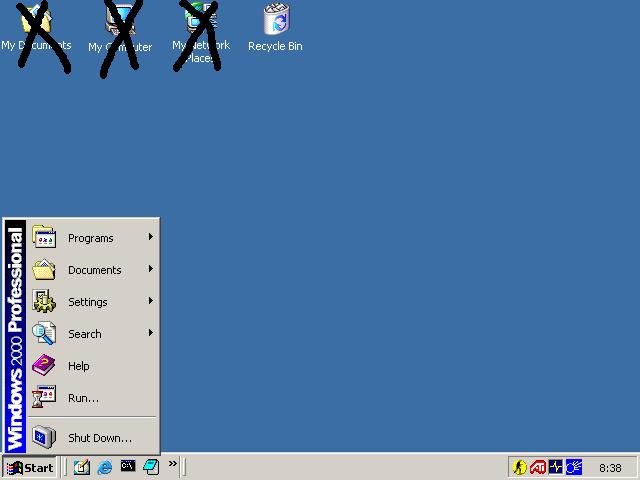The width and height of the screenshot is (640, 480).
Task: Choose Shut Down... in the Start menu
Action: coord(93,438)
